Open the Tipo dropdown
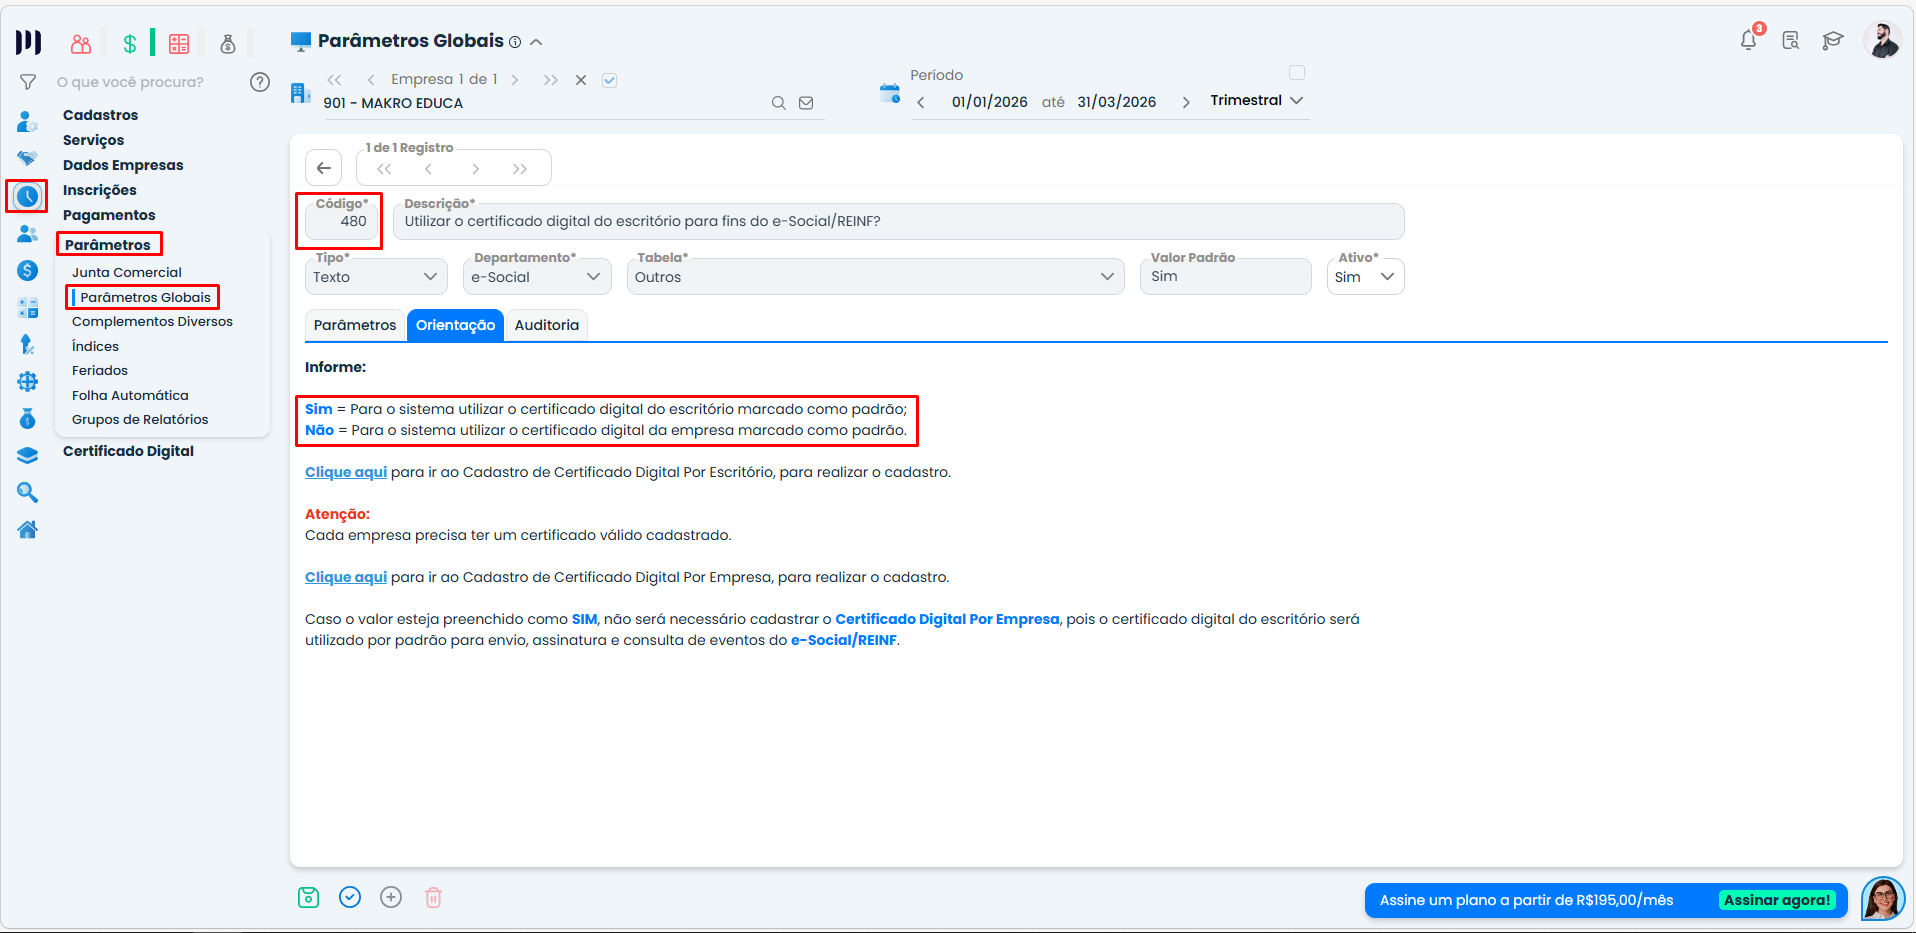This screenshot has width=1916, height=933. [376, 277]
